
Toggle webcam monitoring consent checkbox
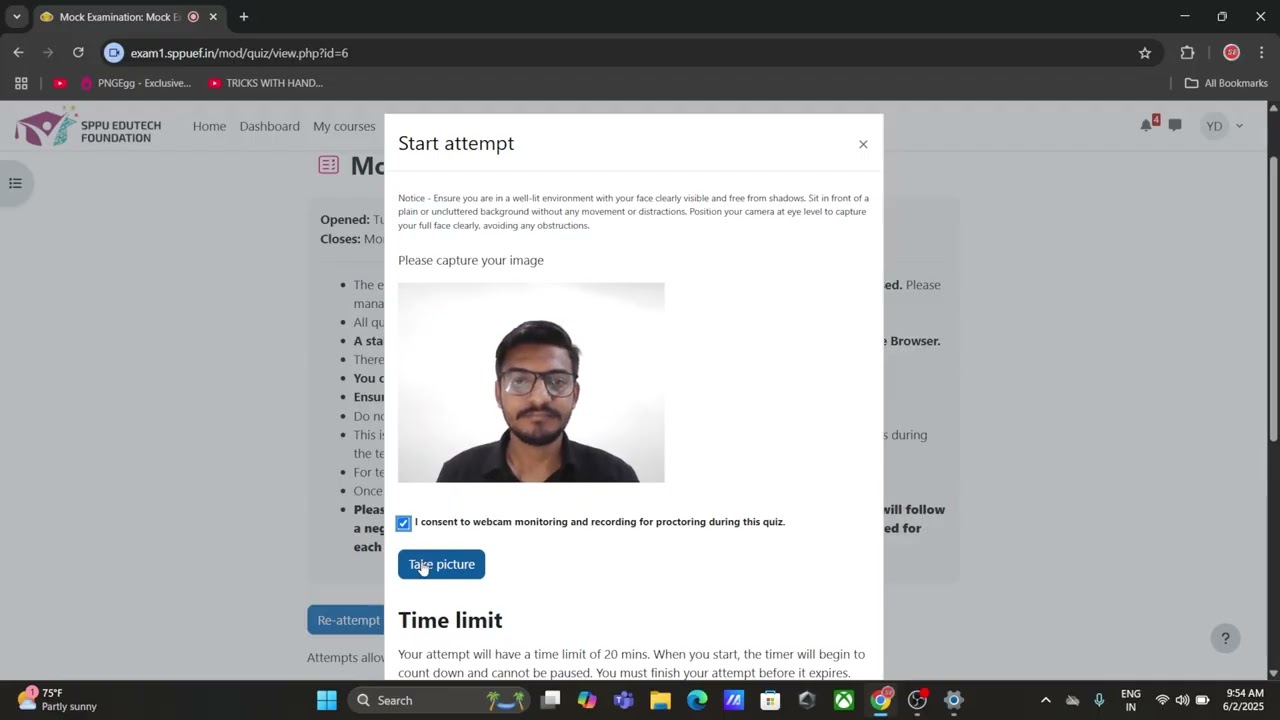point(403,523)
